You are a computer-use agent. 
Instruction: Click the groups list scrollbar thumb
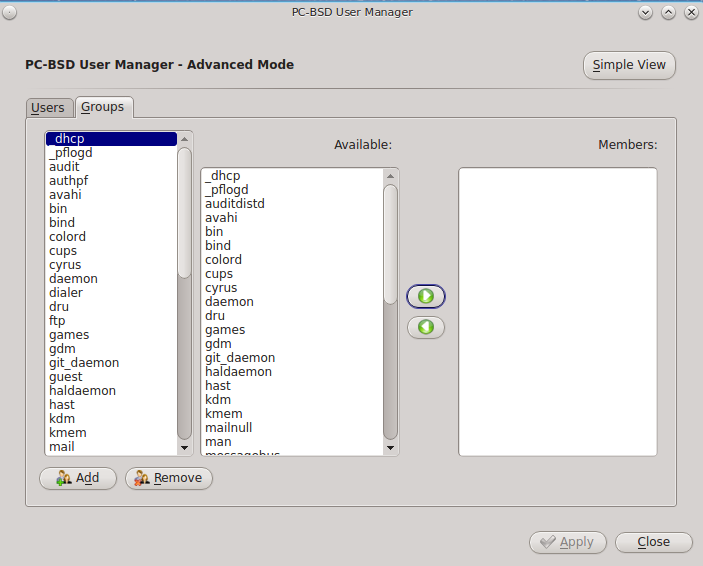(x=184, y=213)
